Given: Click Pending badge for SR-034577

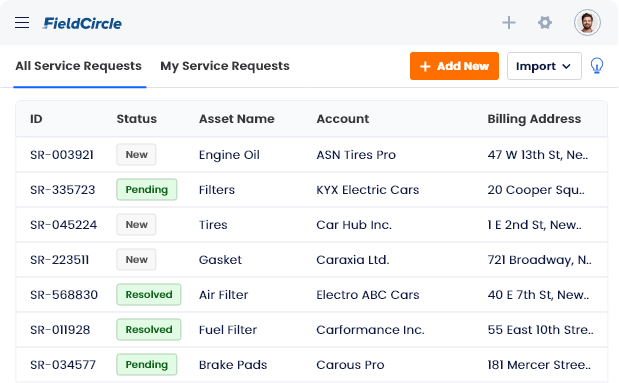Looking at the screenshot, I should pos(146,364).
